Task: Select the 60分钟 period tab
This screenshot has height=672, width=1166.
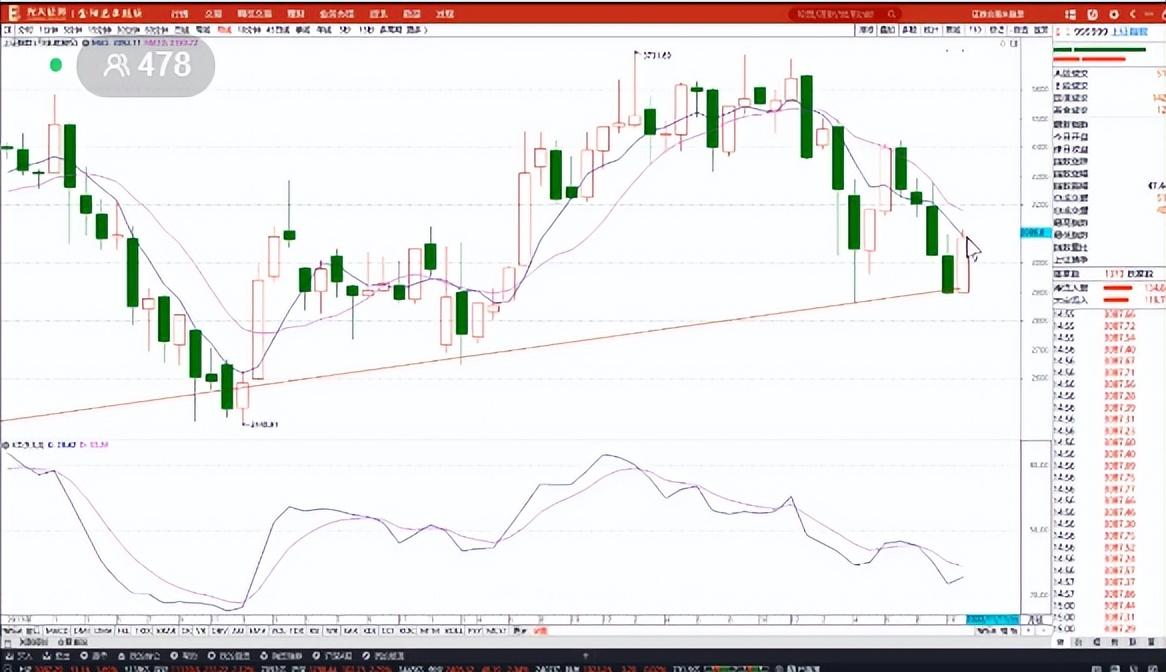Action: pos(156,30)
